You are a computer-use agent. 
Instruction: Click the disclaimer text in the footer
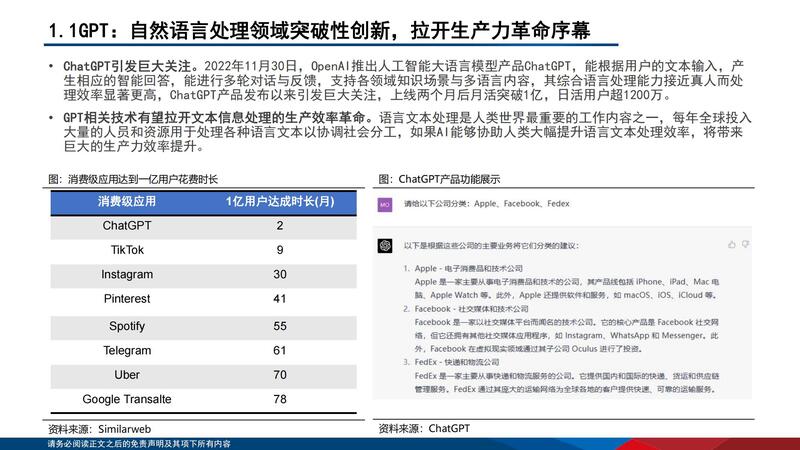(138, 444)
